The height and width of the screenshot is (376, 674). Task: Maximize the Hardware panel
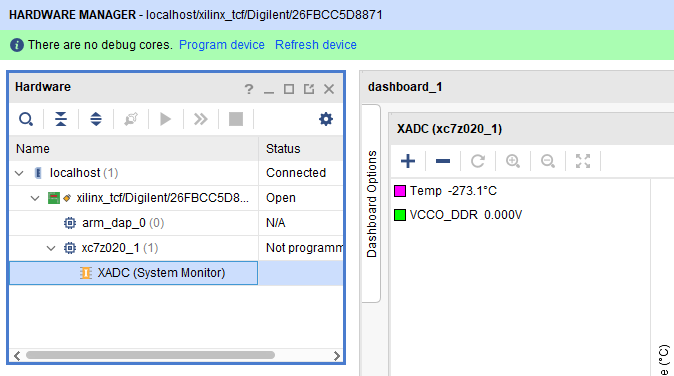coord(289,89)
